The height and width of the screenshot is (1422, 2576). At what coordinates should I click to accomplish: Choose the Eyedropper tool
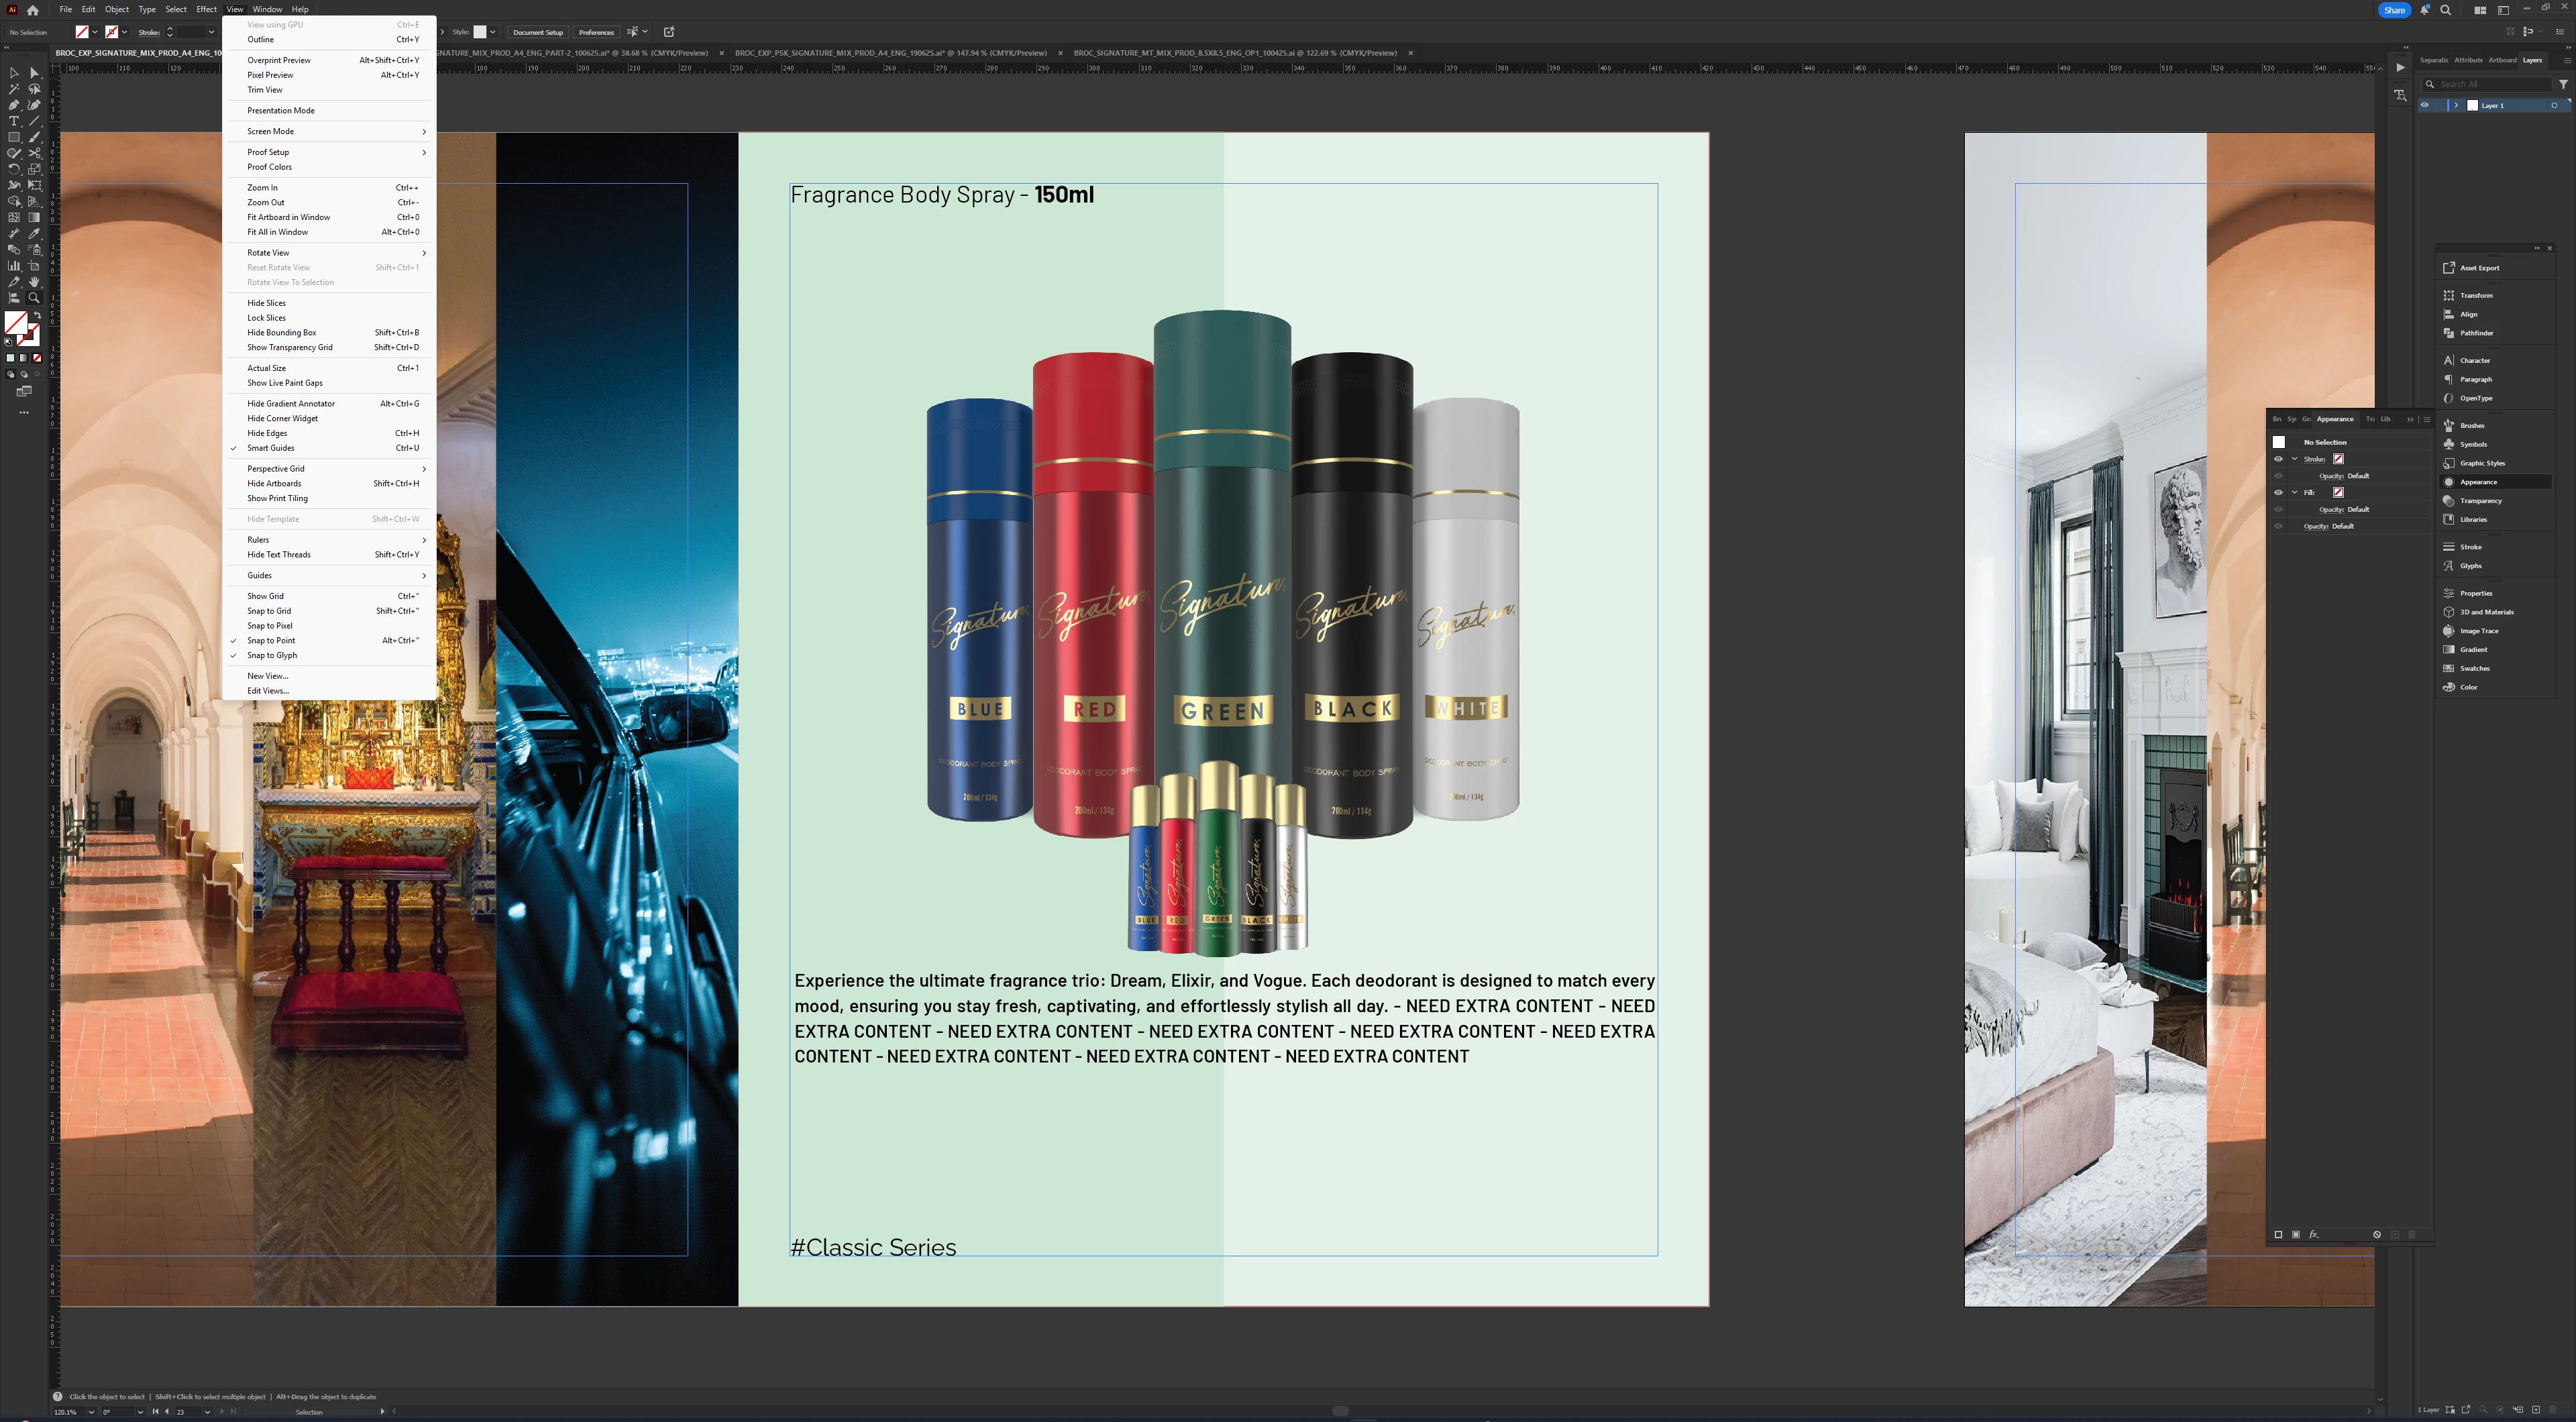pos(34,234)
